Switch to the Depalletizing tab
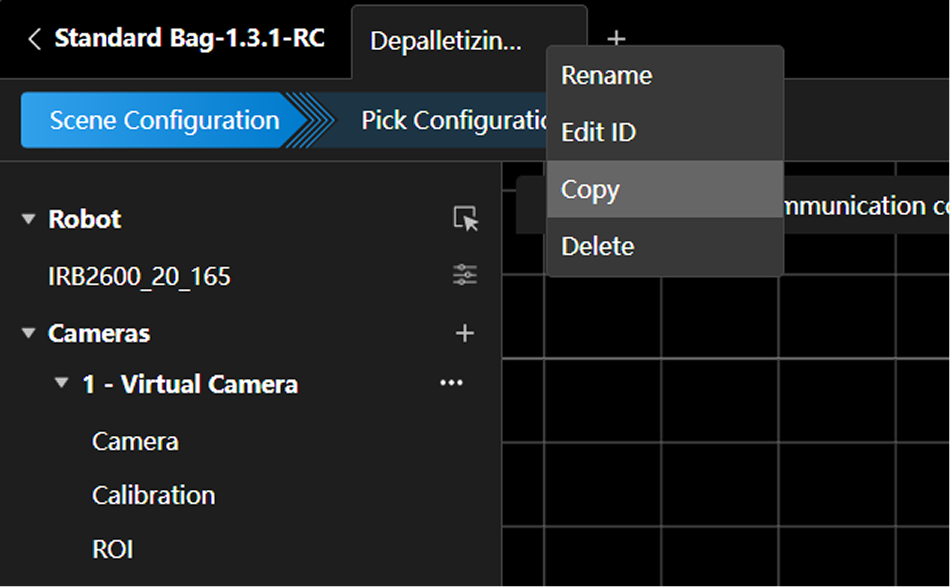Viewport: 950px width, 587px height. coord(445,41)
